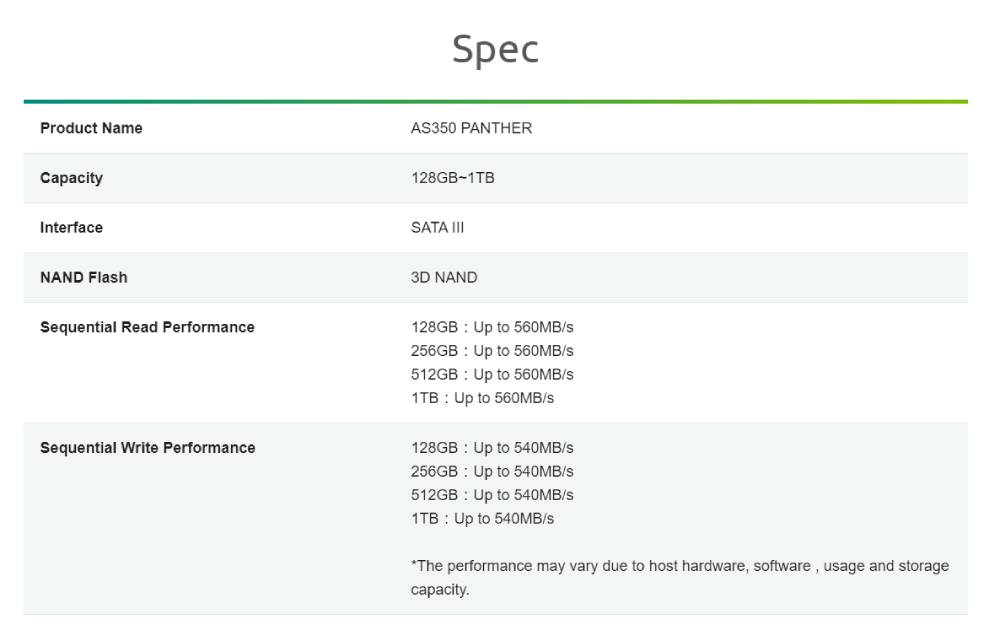The width and height of the screenshot is (1000, 641).
Task: Click the Interface label
Action: 71,228
